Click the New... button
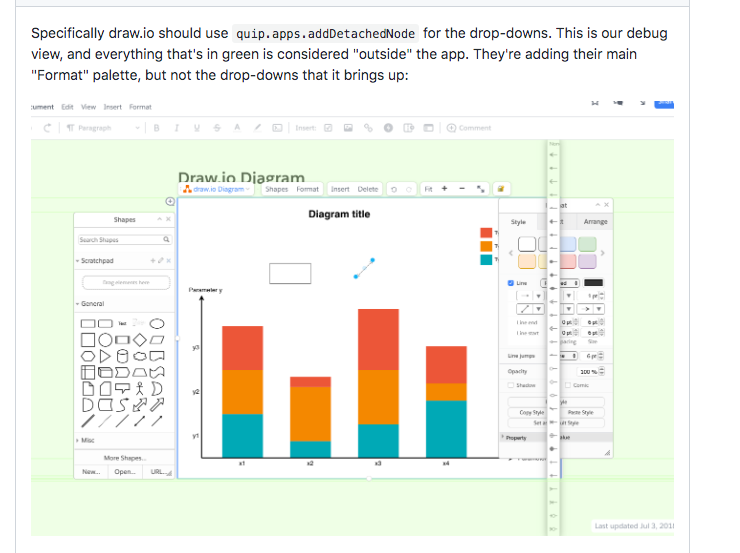The height and width of the screenshot is (553, 740). tap(91, 471)
